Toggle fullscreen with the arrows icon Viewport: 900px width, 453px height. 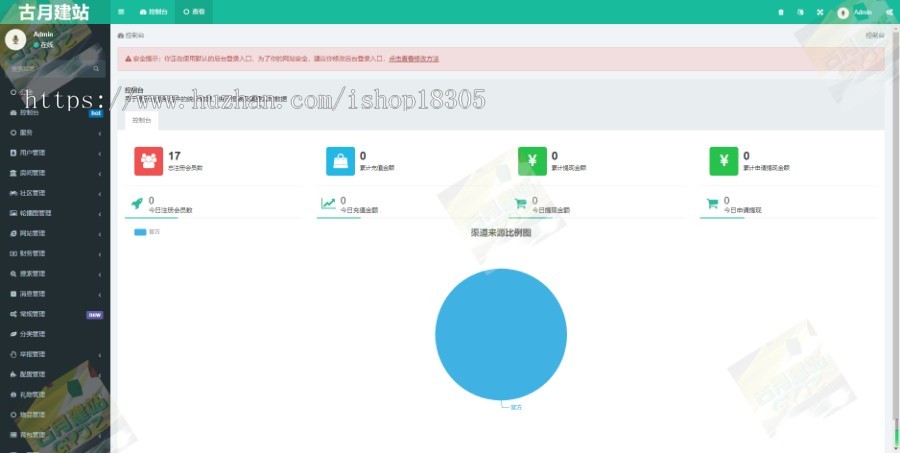coord(820,12)
